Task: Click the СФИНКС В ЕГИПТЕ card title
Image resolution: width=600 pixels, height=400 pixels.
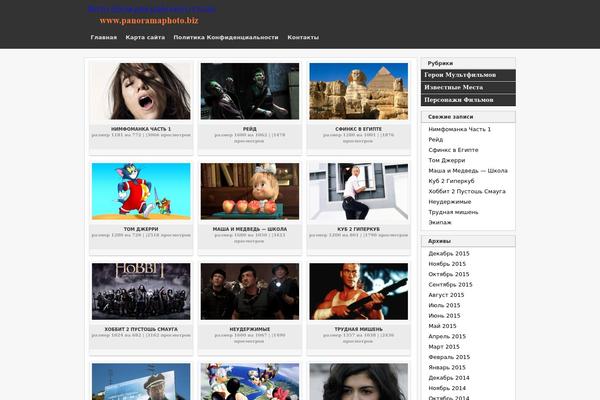Action: click(x=359, y=129)
